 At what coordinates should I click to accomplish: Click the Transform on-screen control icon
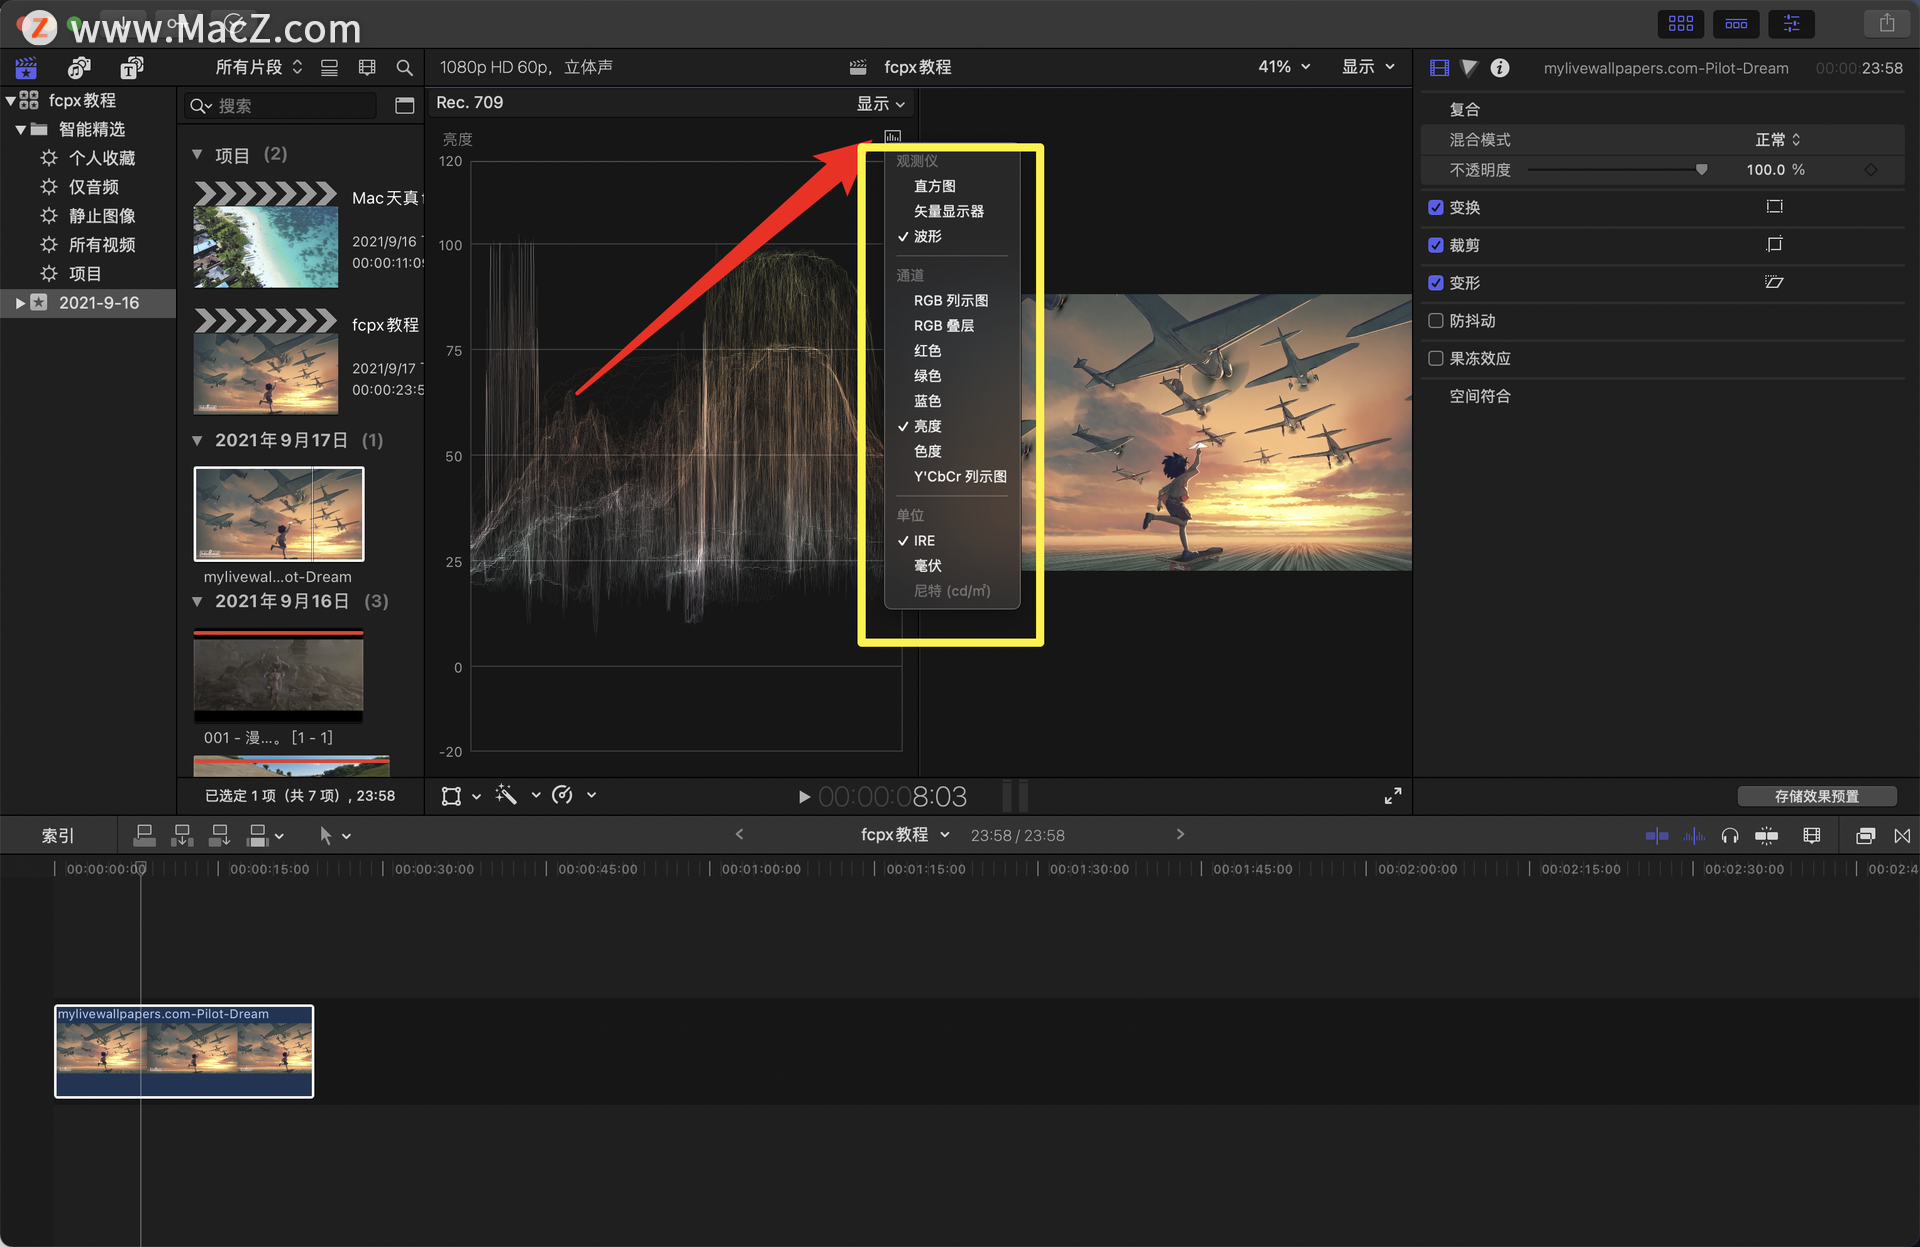(1774, 207)
